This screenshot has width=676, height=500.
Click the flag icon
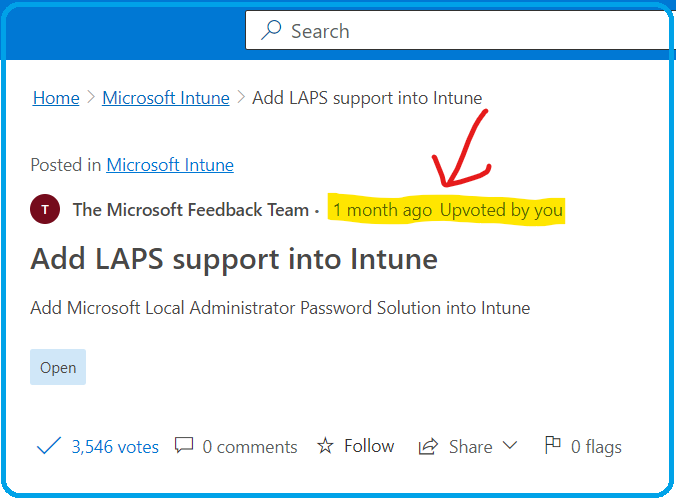point(552,445)
